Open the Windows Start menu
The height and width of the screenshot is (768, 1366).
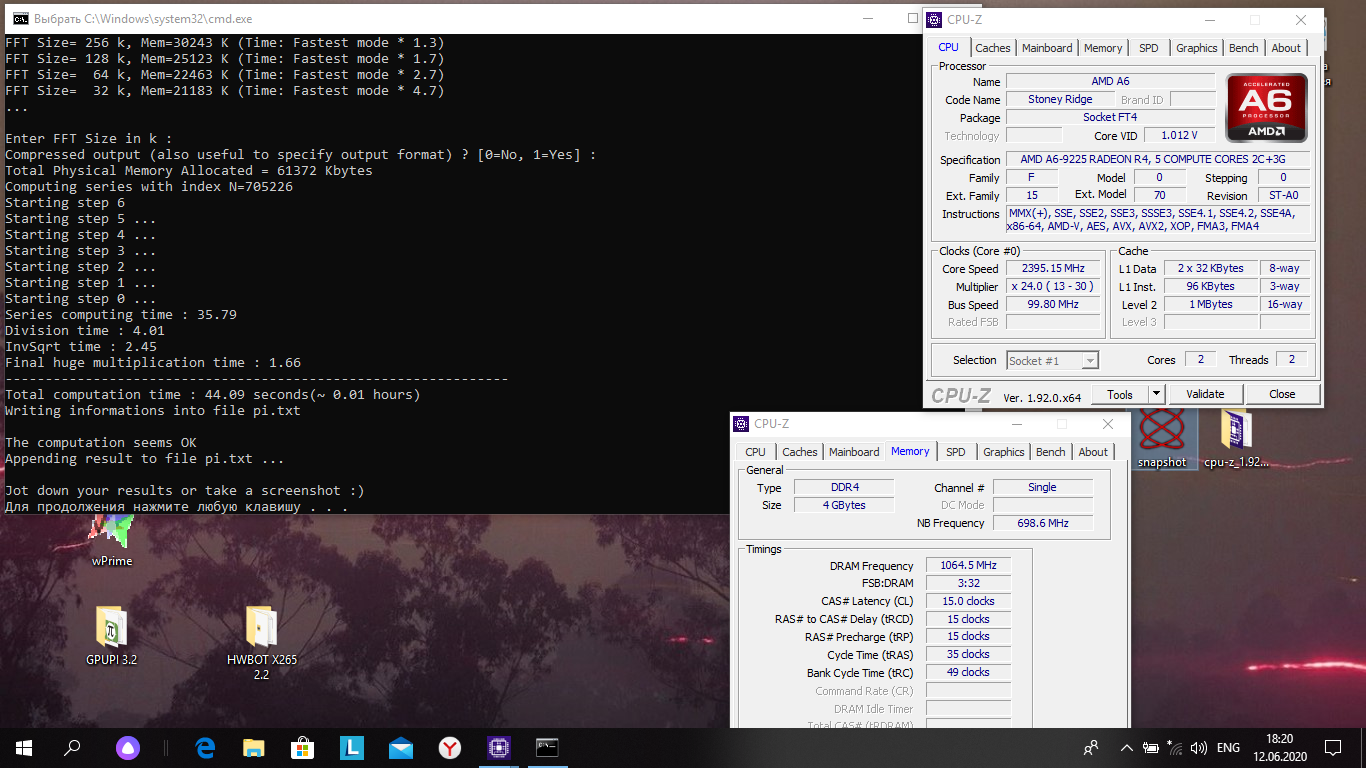tap(24, 747)
